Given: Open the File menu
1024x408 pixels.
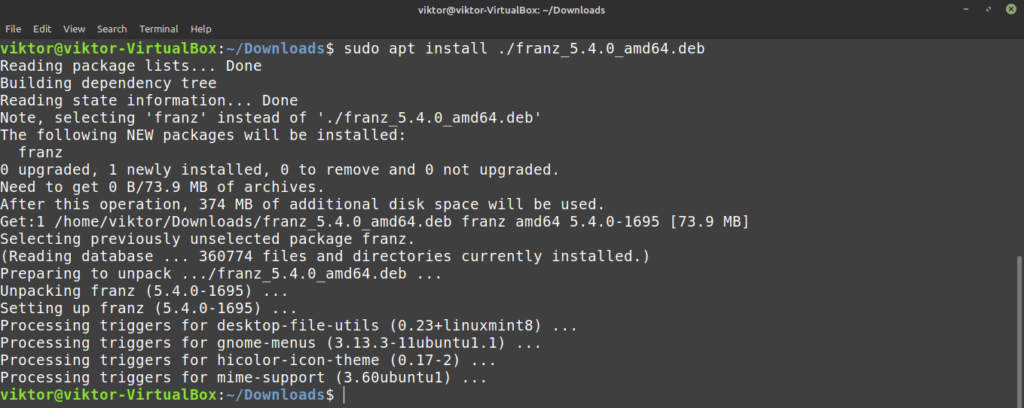Looking at the screenshot, I should pos(15,29).
